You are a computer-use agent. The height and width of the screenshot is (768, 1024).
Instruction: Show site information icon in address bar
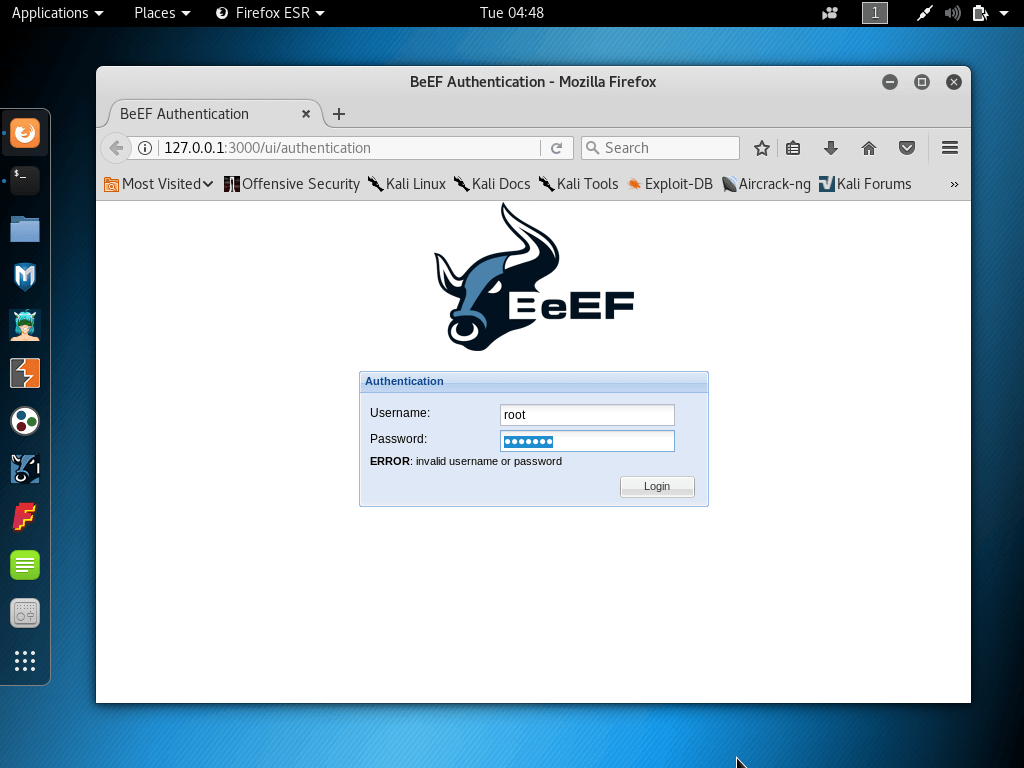(145, 148)
